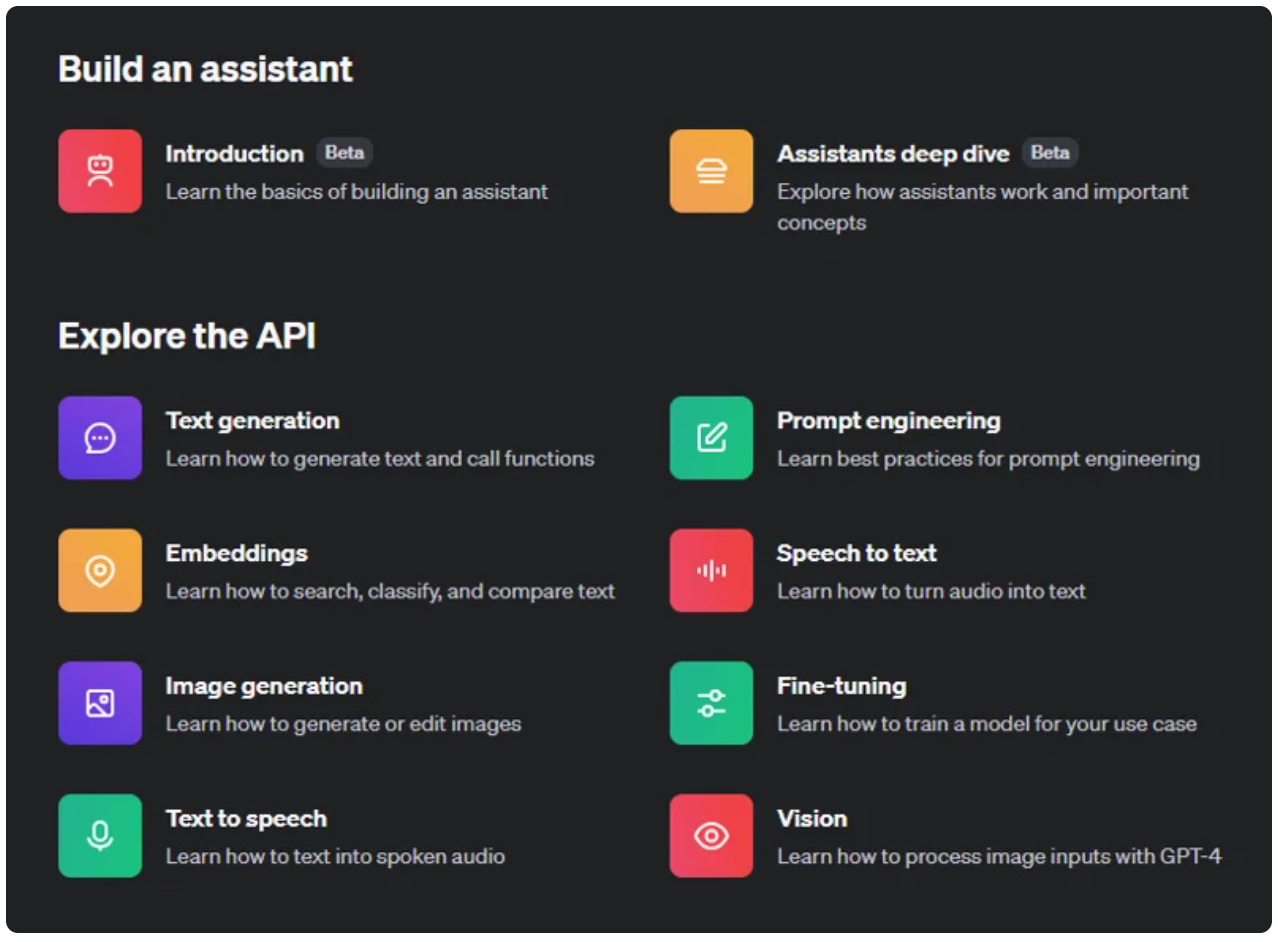Click the red Speech to text waveform icon
Image resolution: width=1278 pixels, height=942 pixels.
711,571
